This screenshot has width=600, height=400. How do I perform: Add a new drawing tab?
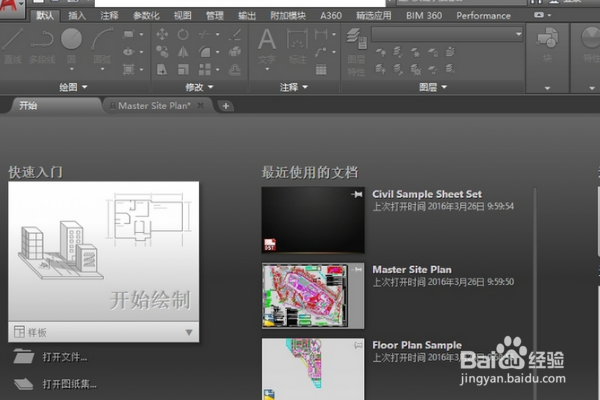226,106
